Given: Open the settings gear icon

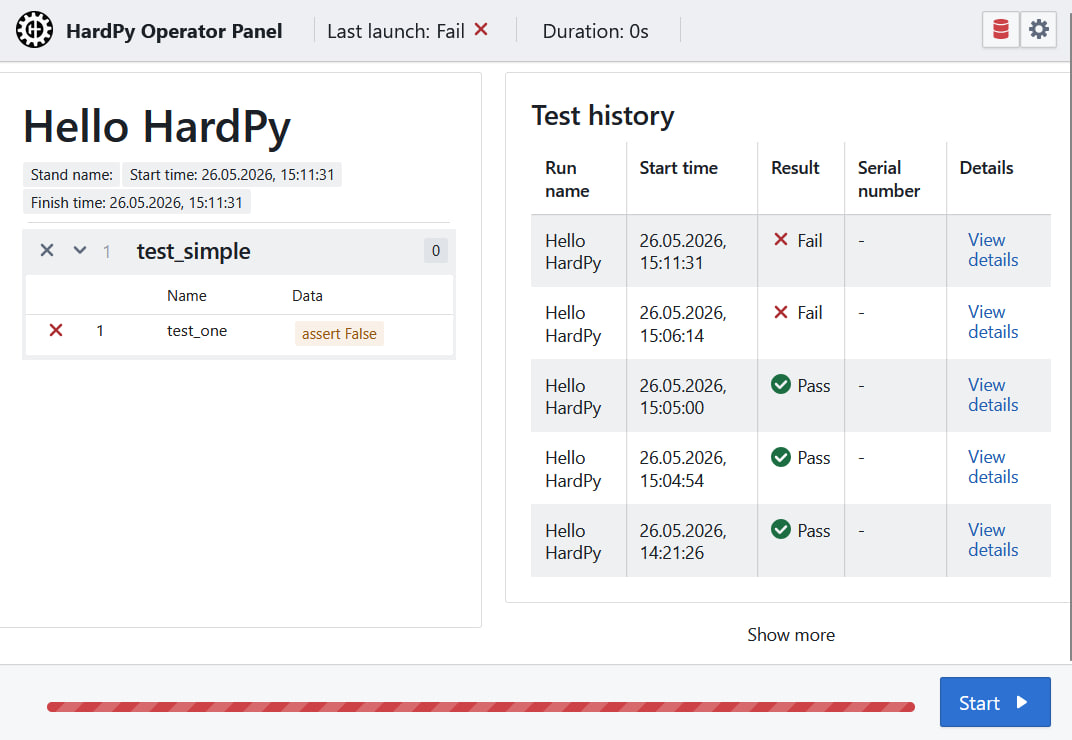Looking at the screenshot, I should tap(1038, 29).
